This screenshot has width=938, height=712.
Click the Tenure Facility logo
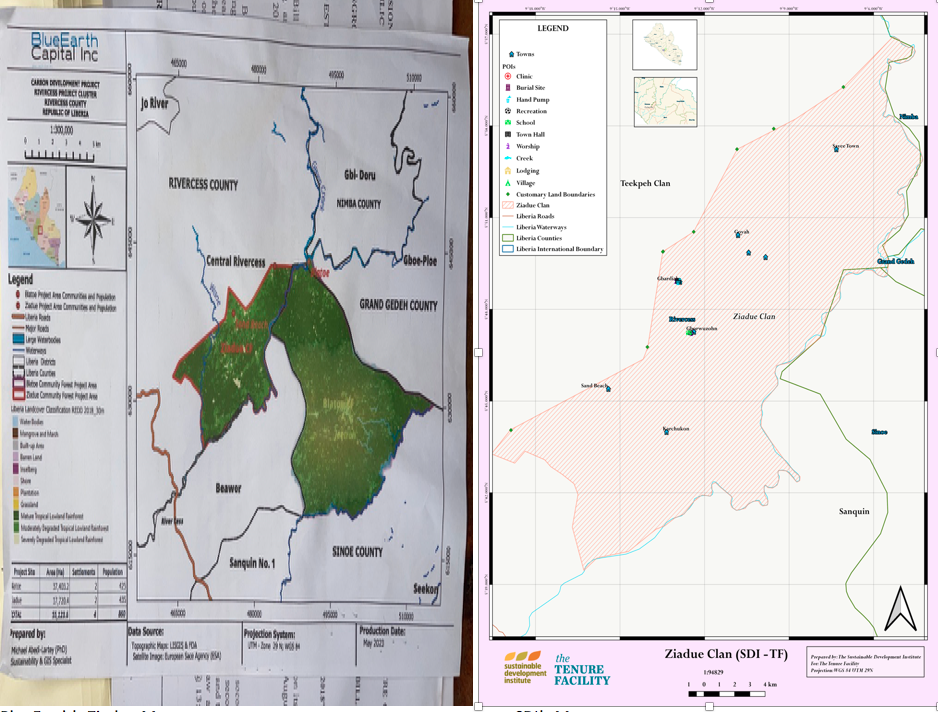tap(581, 669)
